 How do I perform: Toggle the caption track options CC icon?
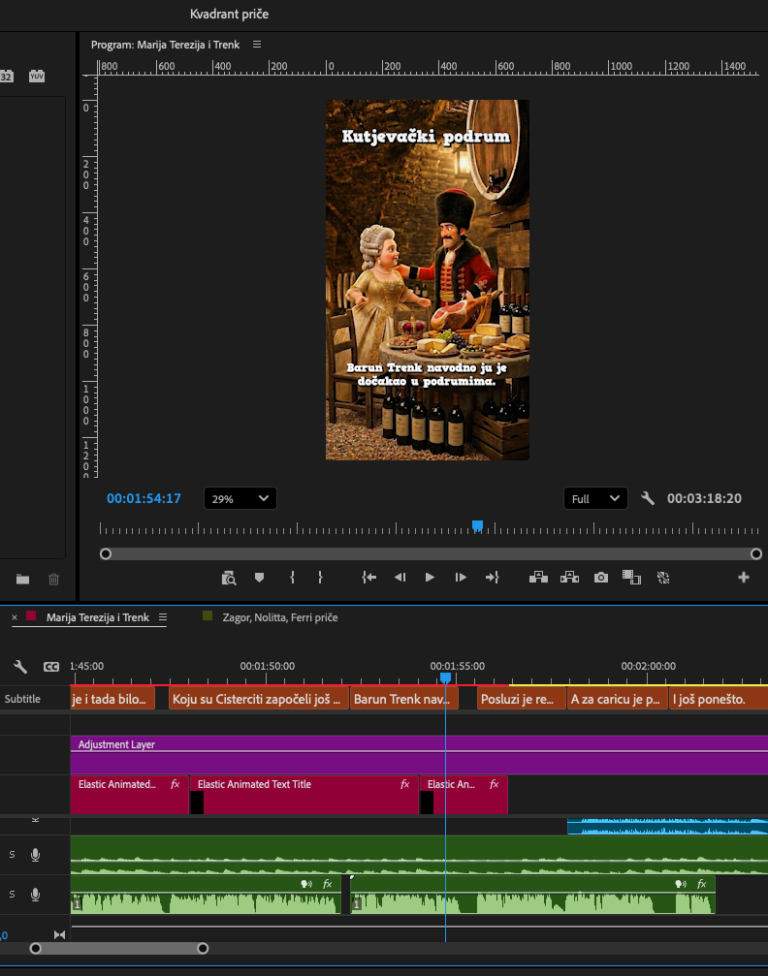pos(51,667)
